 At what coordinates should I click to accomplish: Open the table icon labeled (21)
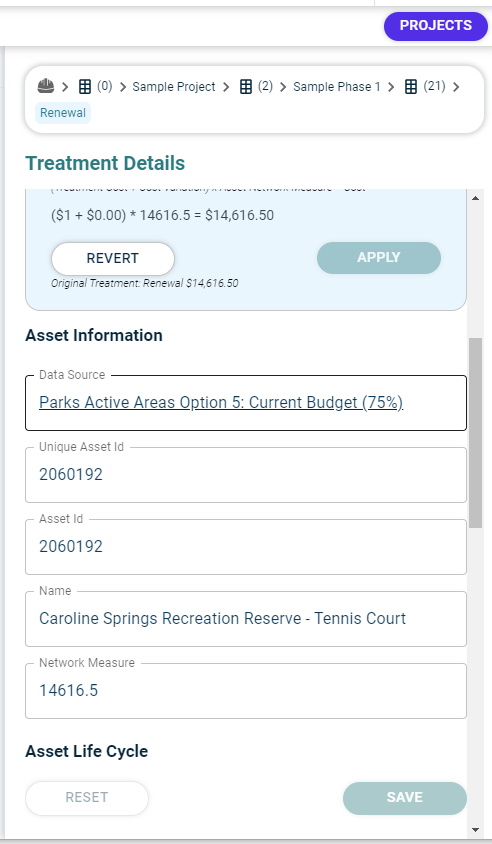[411, 87]
